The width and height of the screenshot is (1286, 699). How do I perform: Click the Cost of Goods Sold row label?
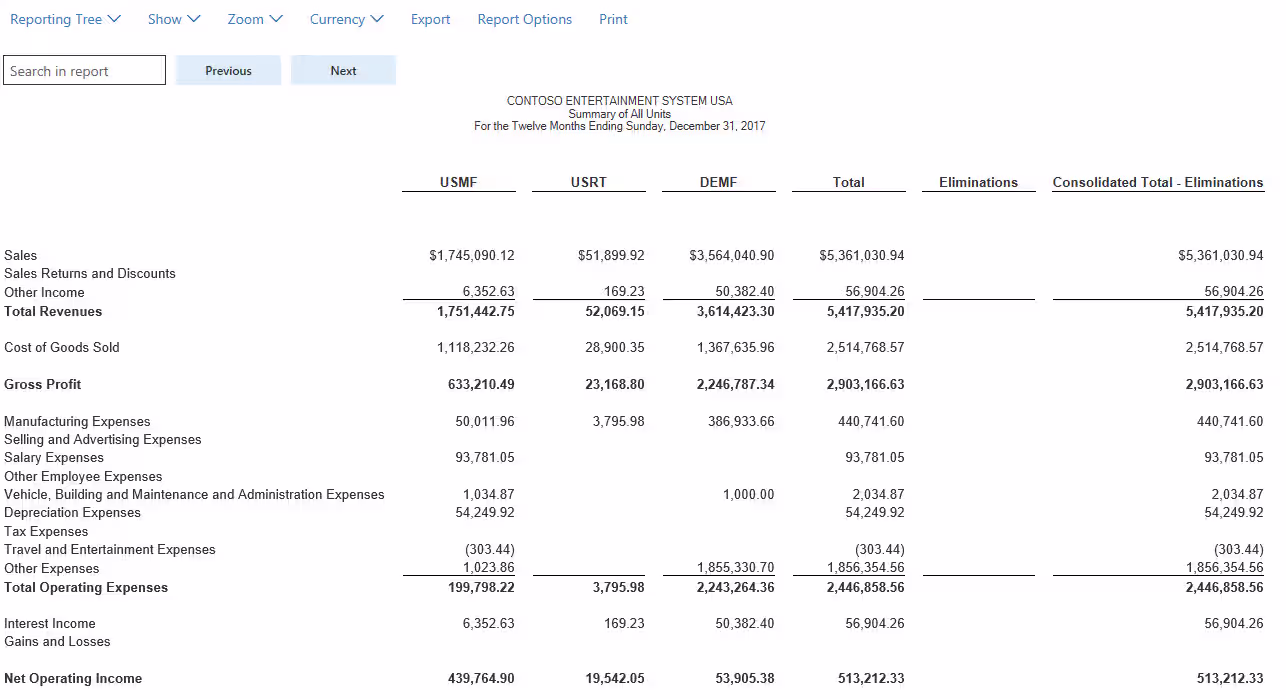[x=62, y=348]
